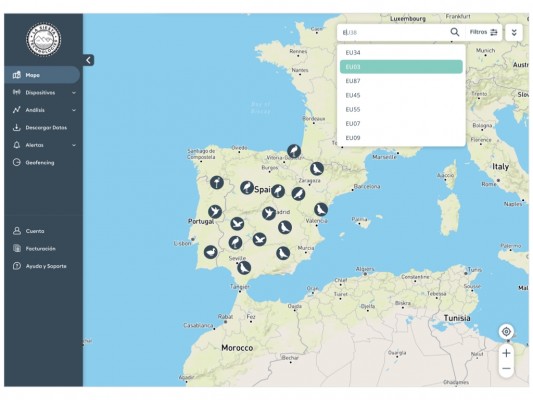This screenshot has width=533, height=400.
Task: Center map with the locate icon
Action: (506, 331)
